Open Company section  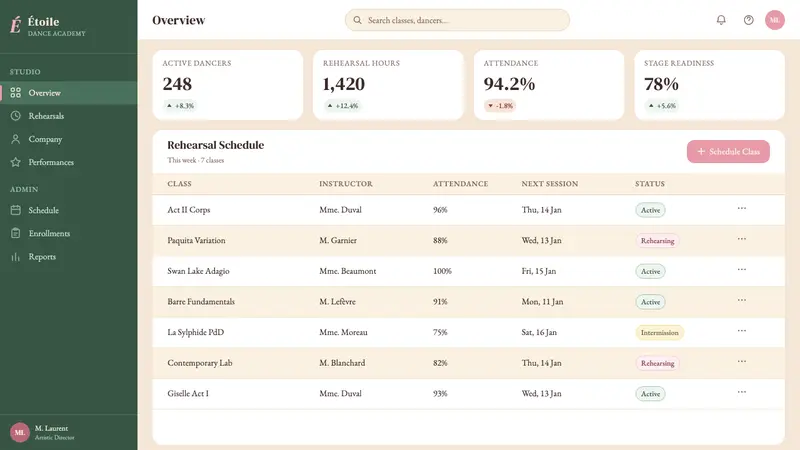pyautogui.click(x=68, y=139)
